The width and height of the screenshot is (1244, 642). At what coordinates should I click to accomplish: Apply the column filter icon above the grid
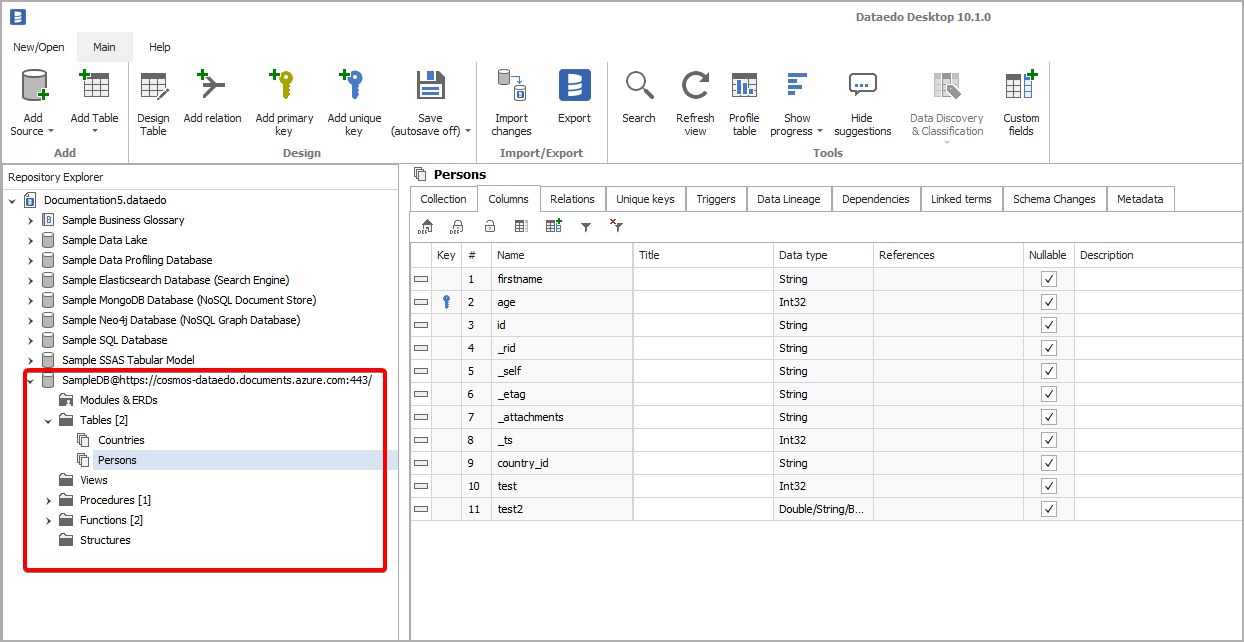[586, 226]
